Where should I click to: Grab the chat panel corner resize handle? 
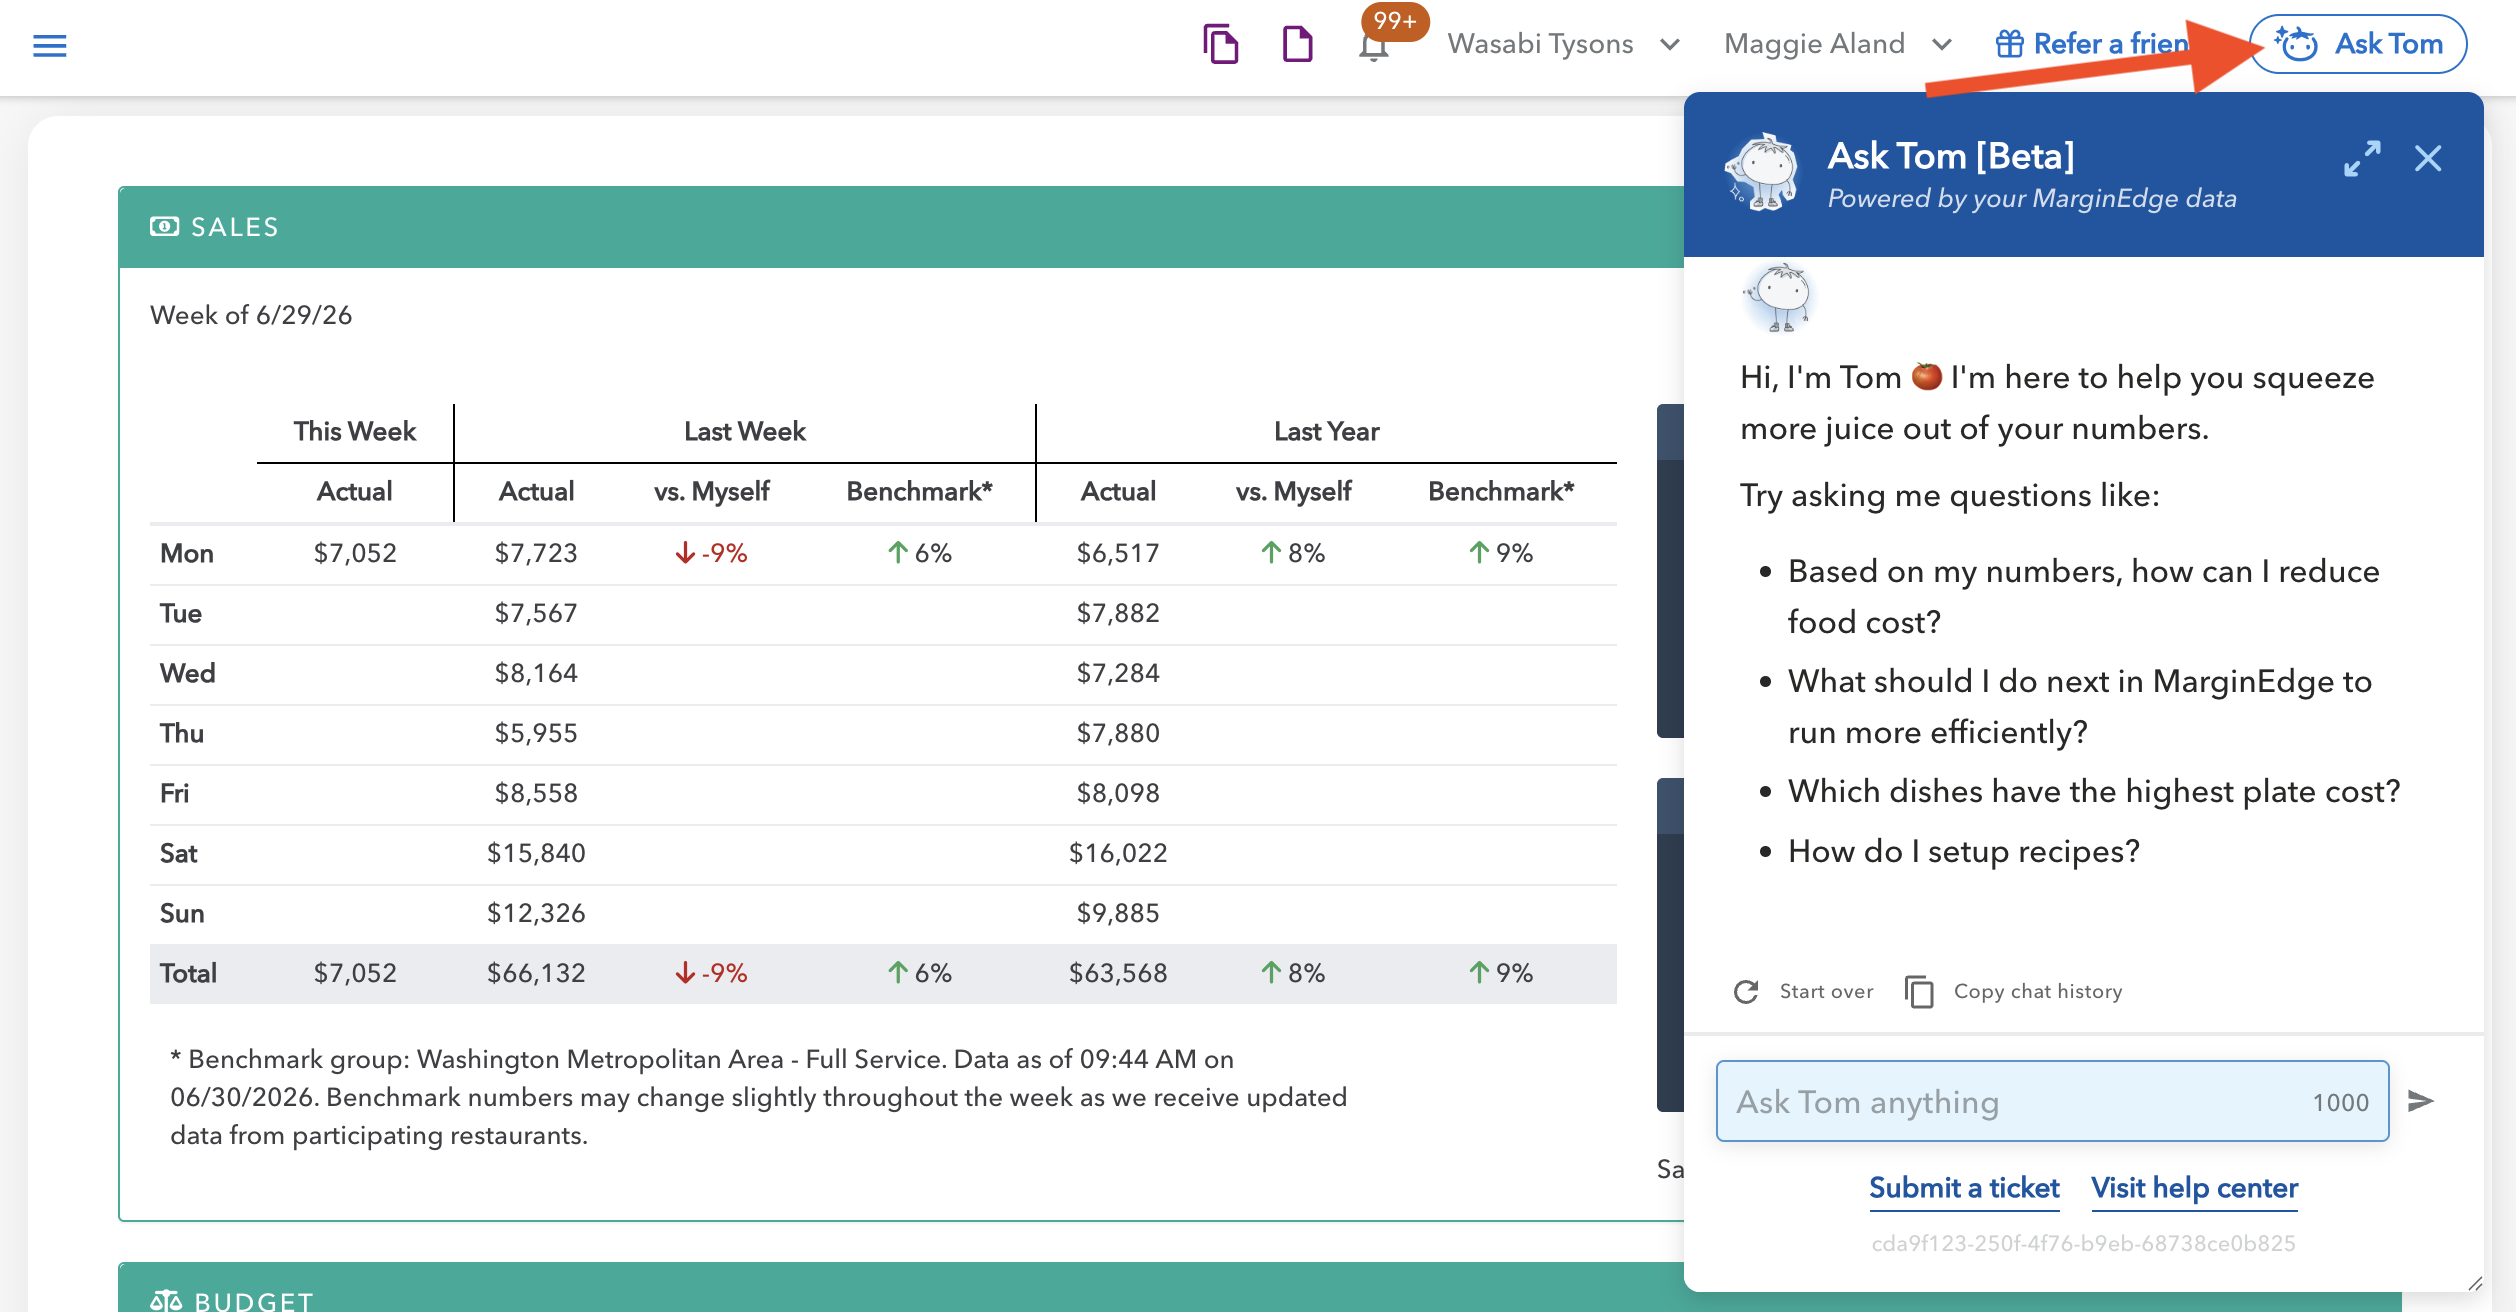pyautogui.click(x=2474, y=1283)
